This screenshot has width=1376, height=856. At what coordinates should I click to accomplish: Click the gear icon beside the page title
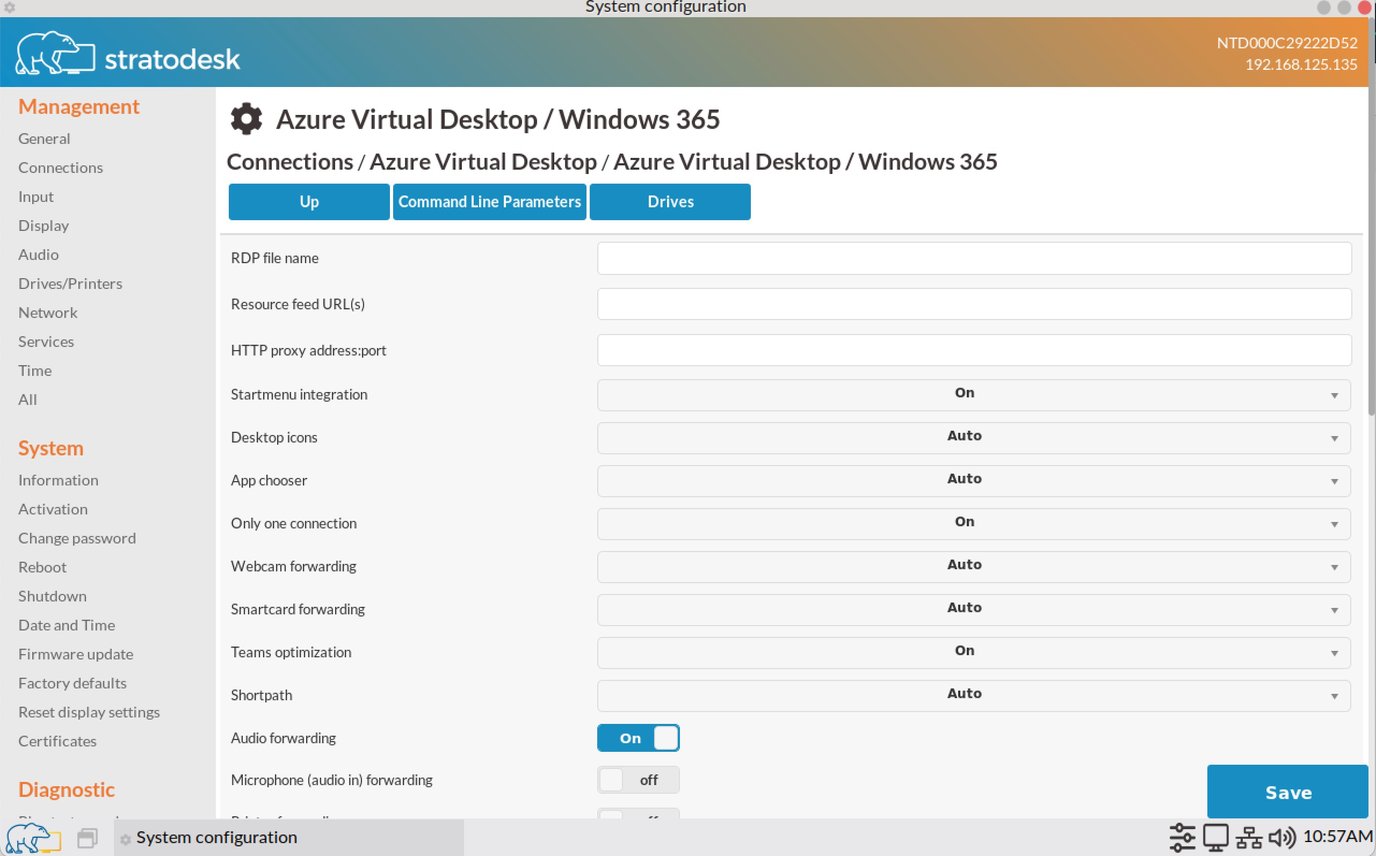click(x=246, y=118)
